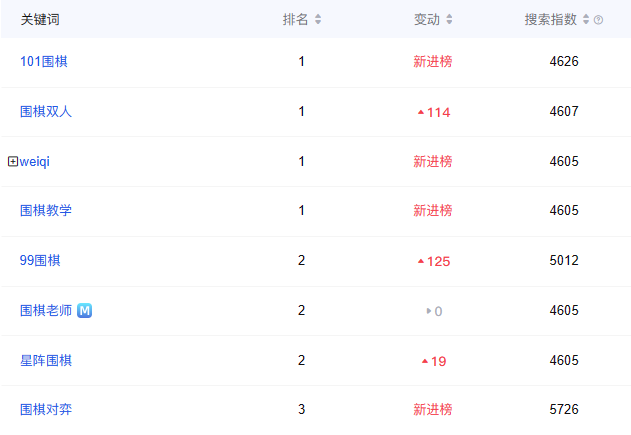Select the 星阵围棋 keyword
The image size is (631, 435).
(46, 360)
